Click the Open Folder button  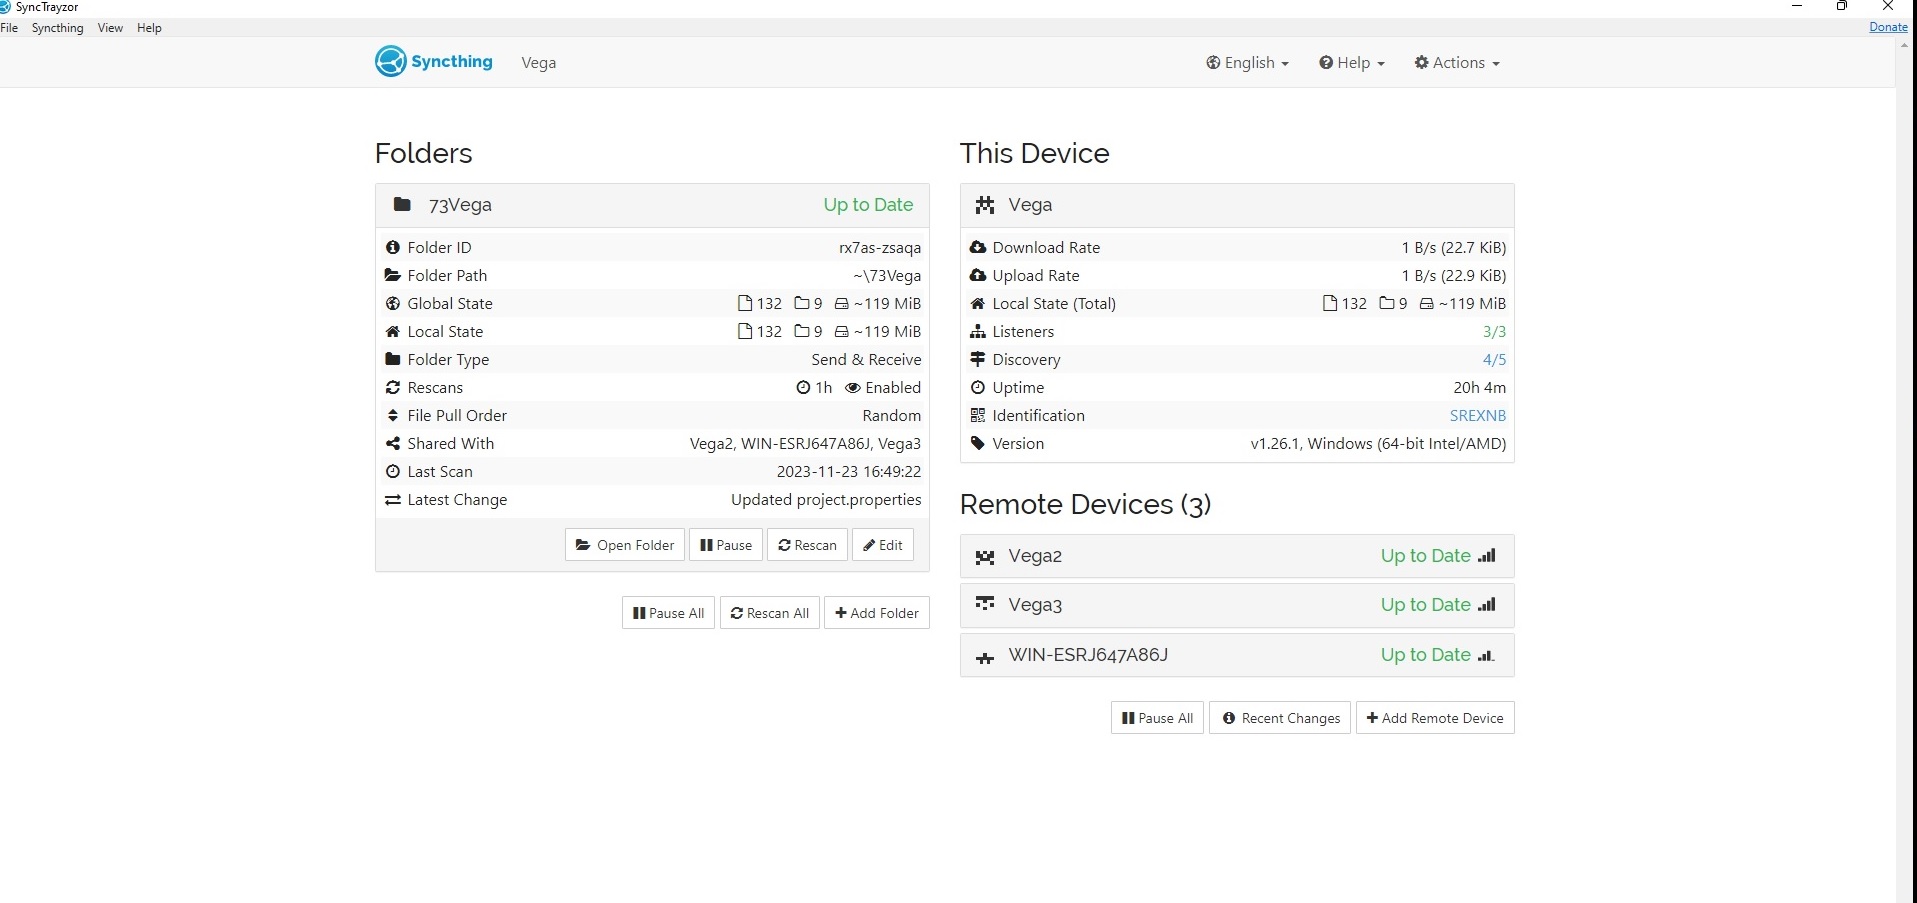[625, 545]
